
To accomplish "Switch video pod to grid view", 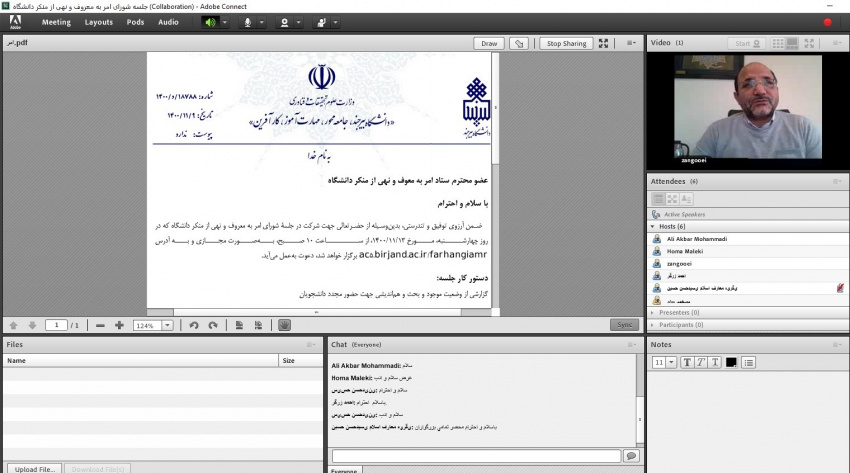I will (x=778, y=43).
